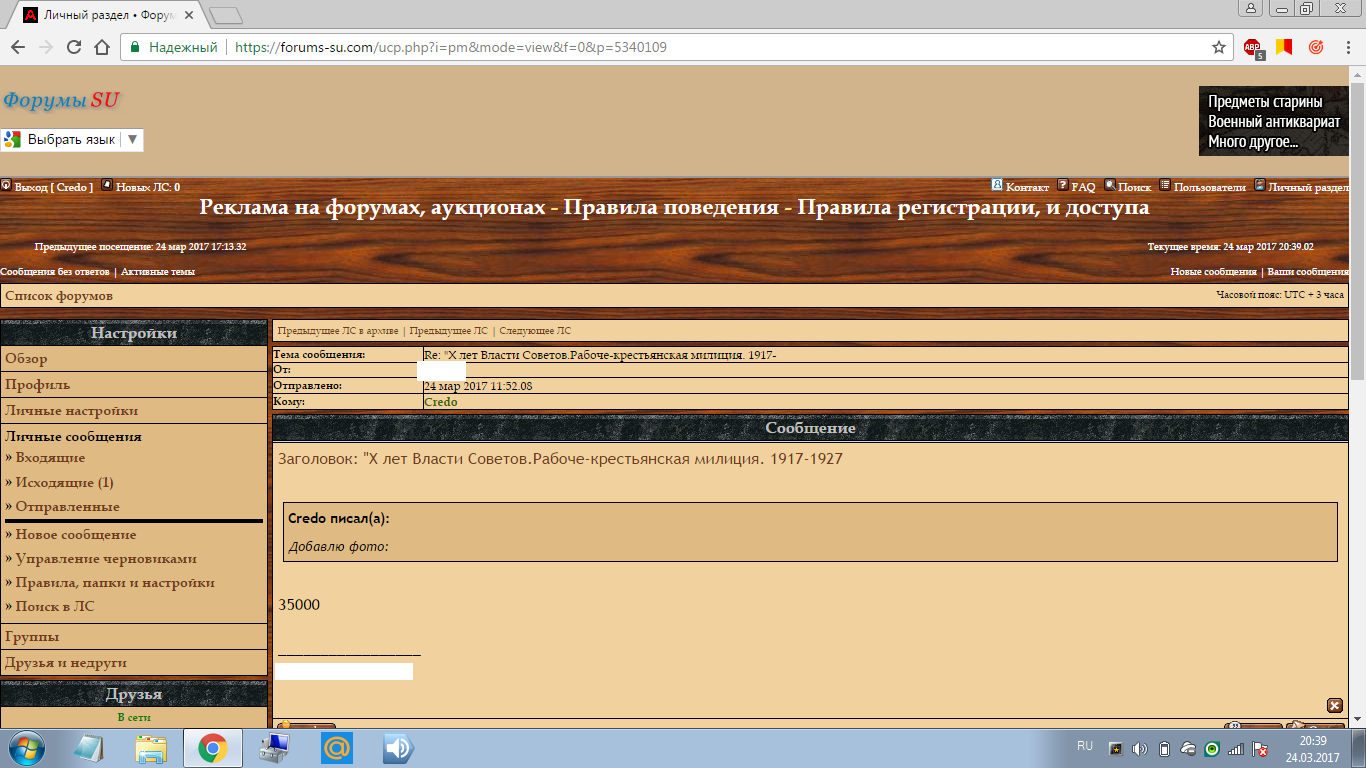Click the browser home icon
Image resolution: width=1366 pixels, height=768 pixels.
[x=101, y=47]
